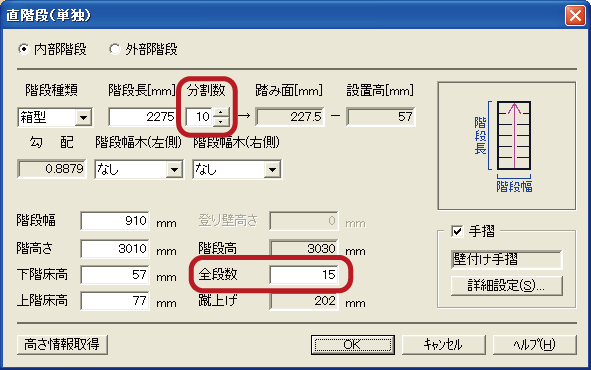The height and width of the screenshot is (370, 591).
Task: Click the 階高さ input field
Action: (115, 249)
